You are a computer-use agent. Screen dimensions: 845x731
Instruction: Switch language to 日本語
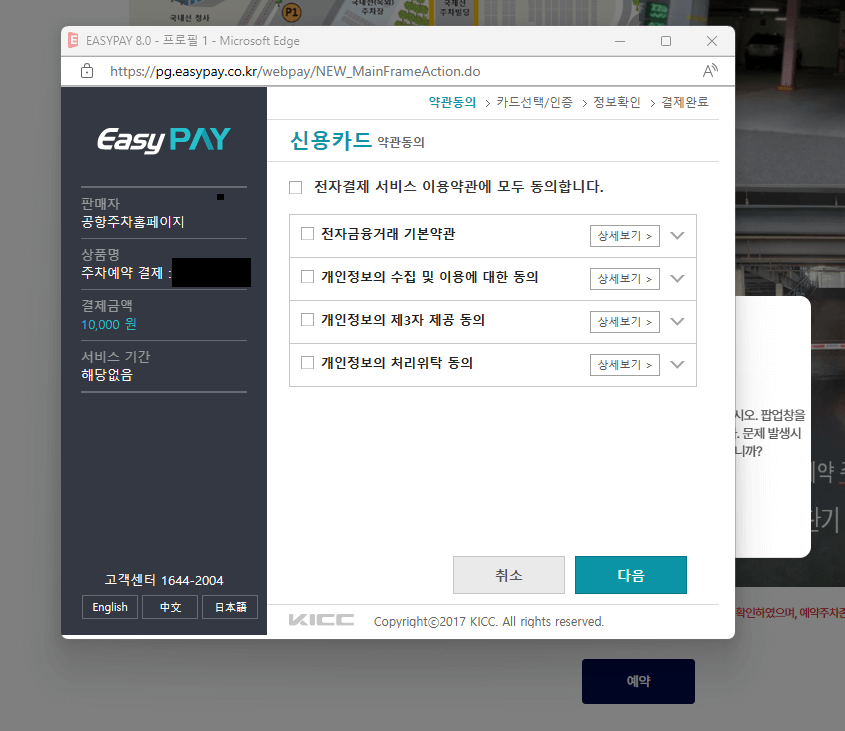(230, 607)
